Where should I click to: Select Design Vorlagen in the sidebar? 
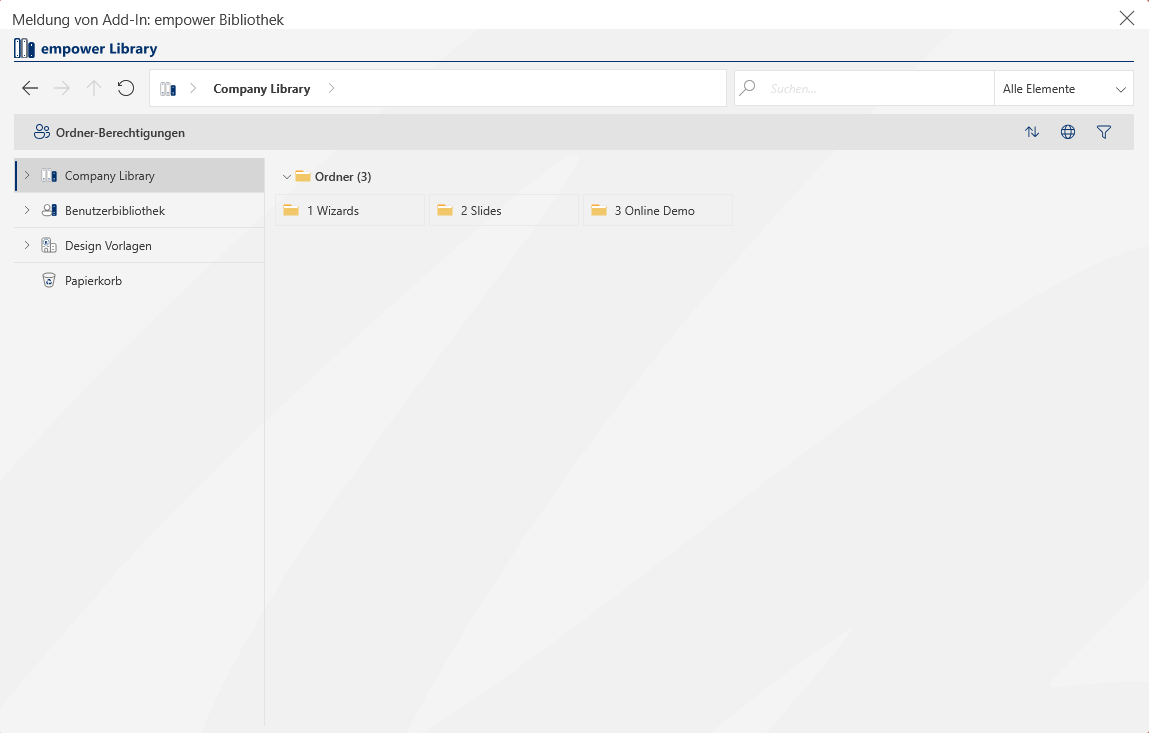click(140, 246)
